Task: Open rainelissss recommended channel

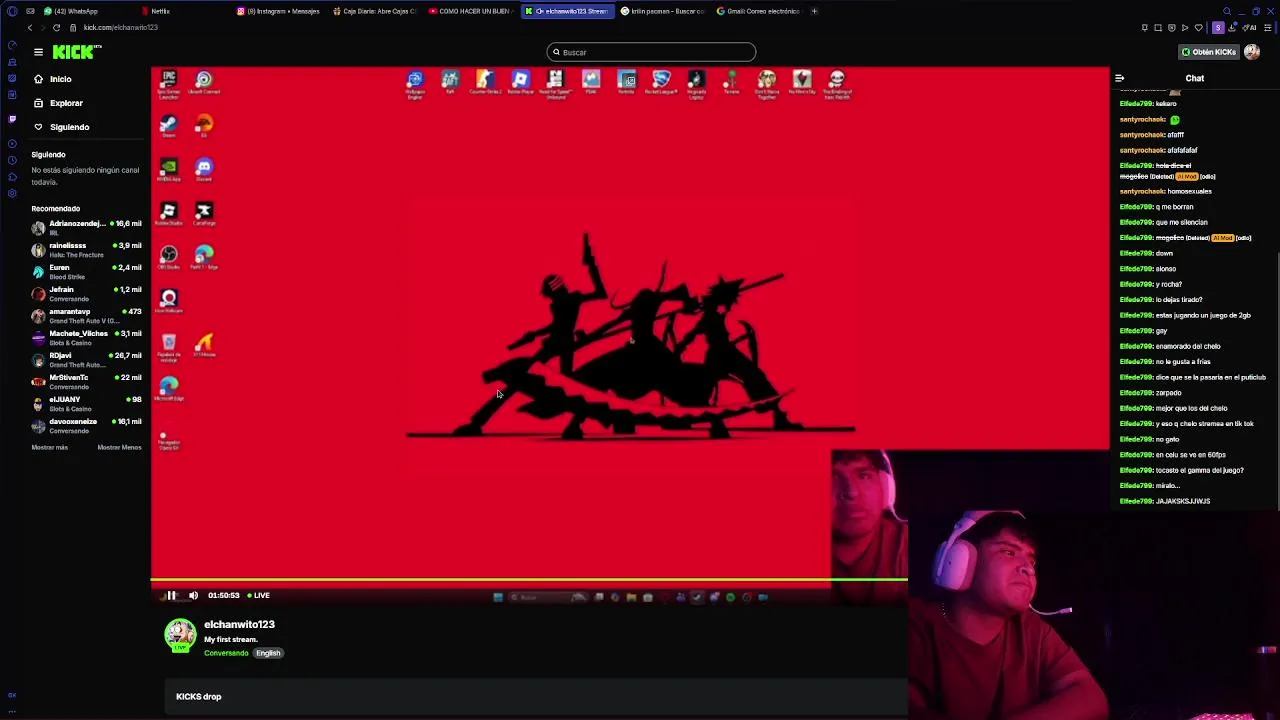Action: pyautogui.click(x=86, y=250)
